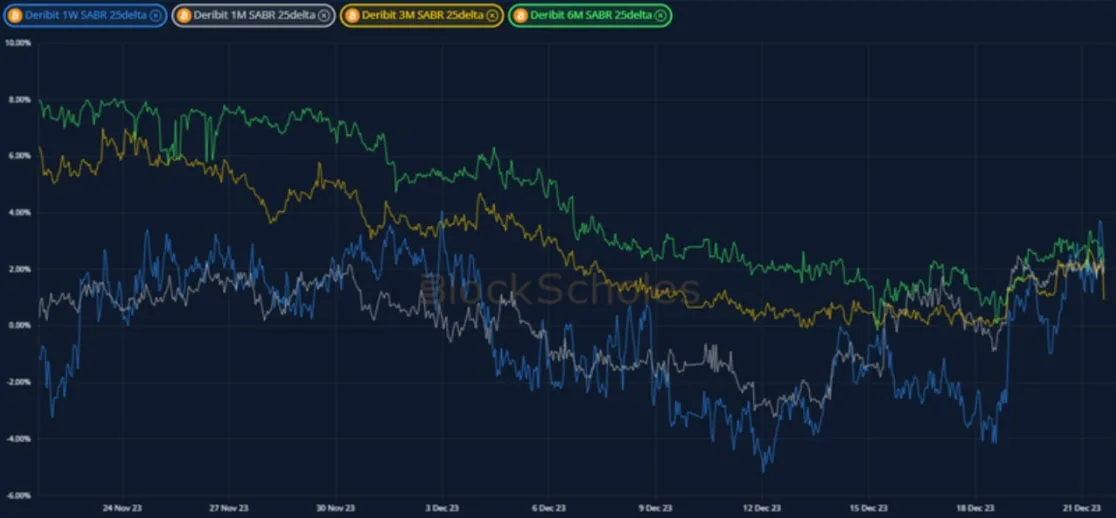Click the Bitcoin icon on the 1W chip

[15, 15]
